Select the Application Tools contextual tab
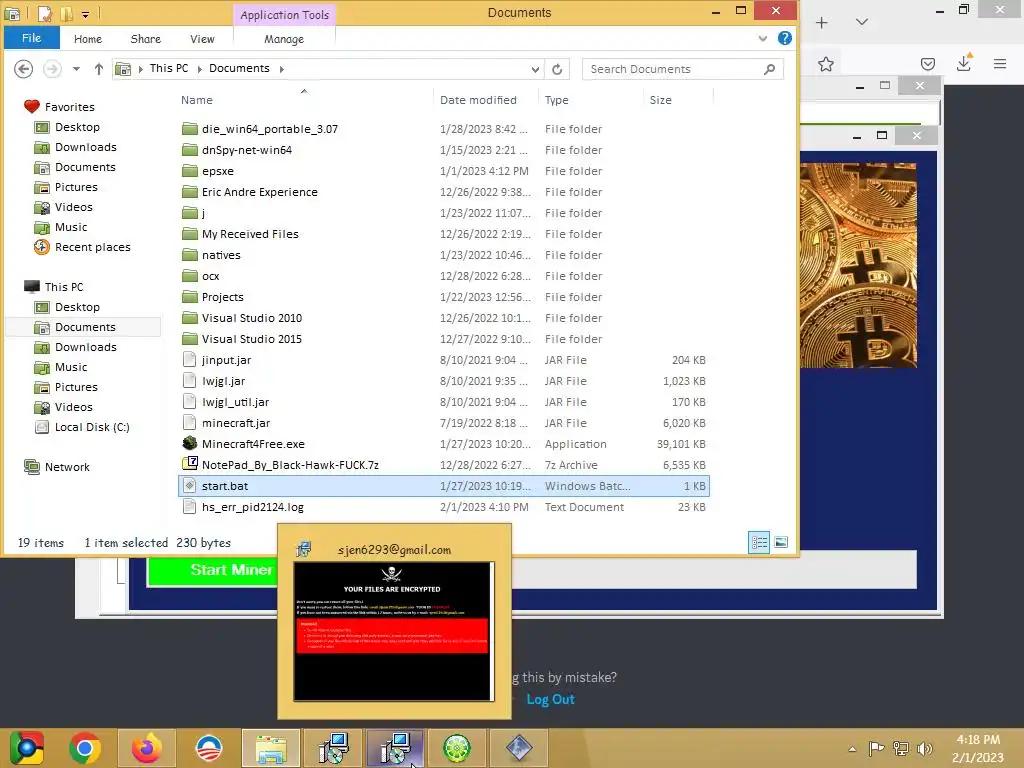The height and width of the screenshot is (768, 1024). pyautogui.click(x=284, y=15)
